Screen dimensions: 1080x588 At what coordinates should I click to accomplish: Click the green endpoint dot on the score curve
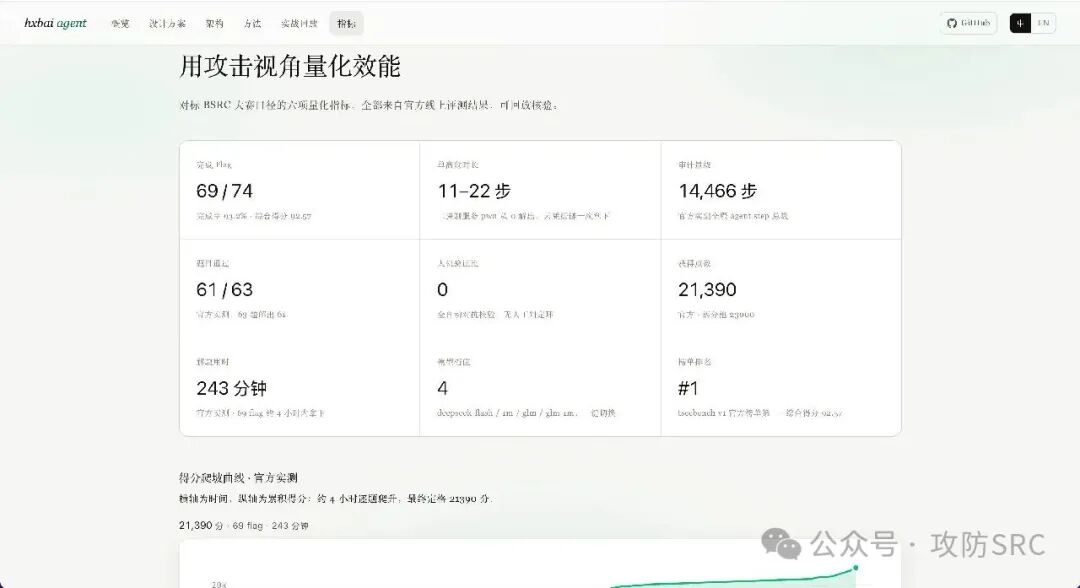pos(855,568)
